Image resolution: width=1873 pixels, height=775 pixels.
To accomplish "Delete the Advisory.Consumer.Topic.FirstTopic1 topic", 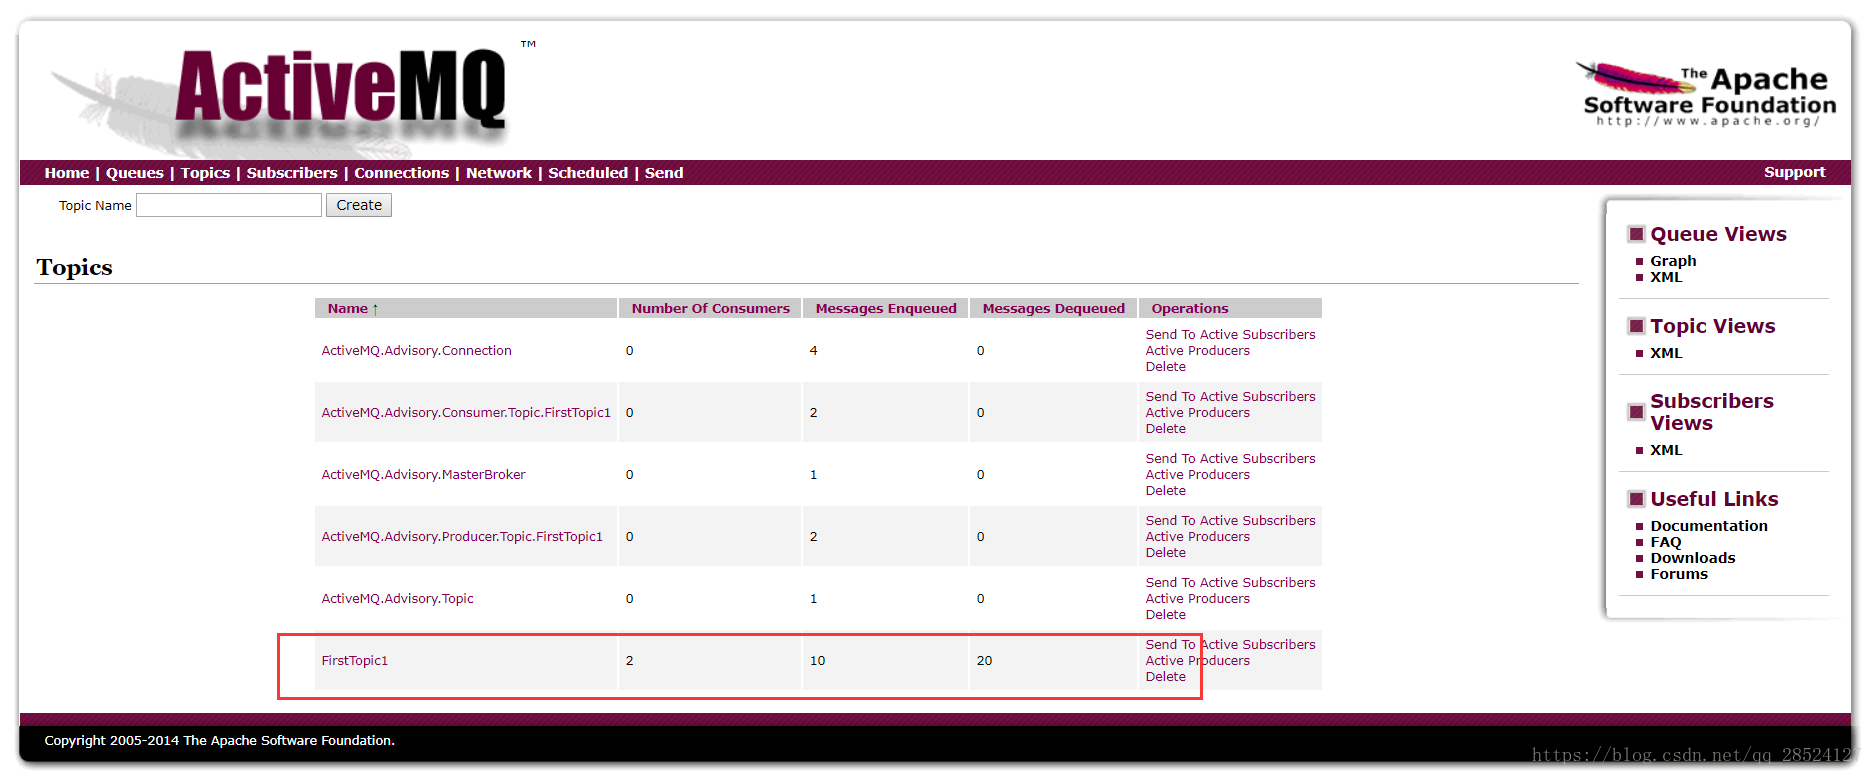I will click(1165, 428).
